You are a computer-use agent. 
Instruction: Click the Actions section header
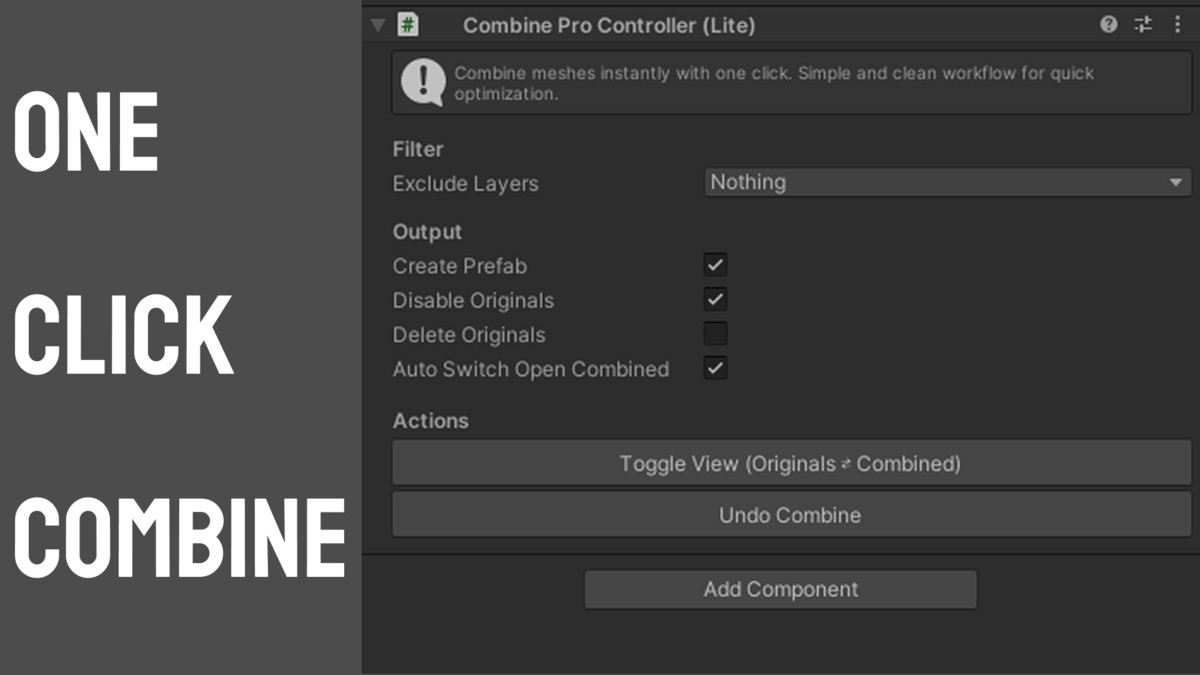431,420
